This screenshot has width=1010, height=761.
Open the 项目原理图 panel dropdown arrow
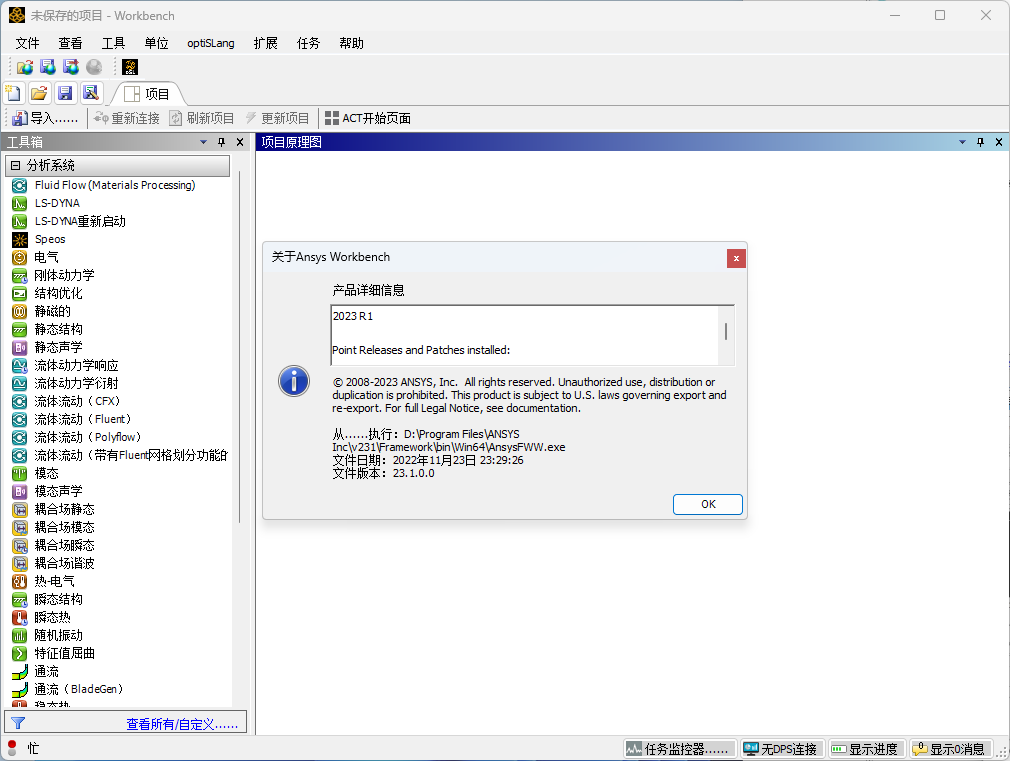(x=962, y=142)
